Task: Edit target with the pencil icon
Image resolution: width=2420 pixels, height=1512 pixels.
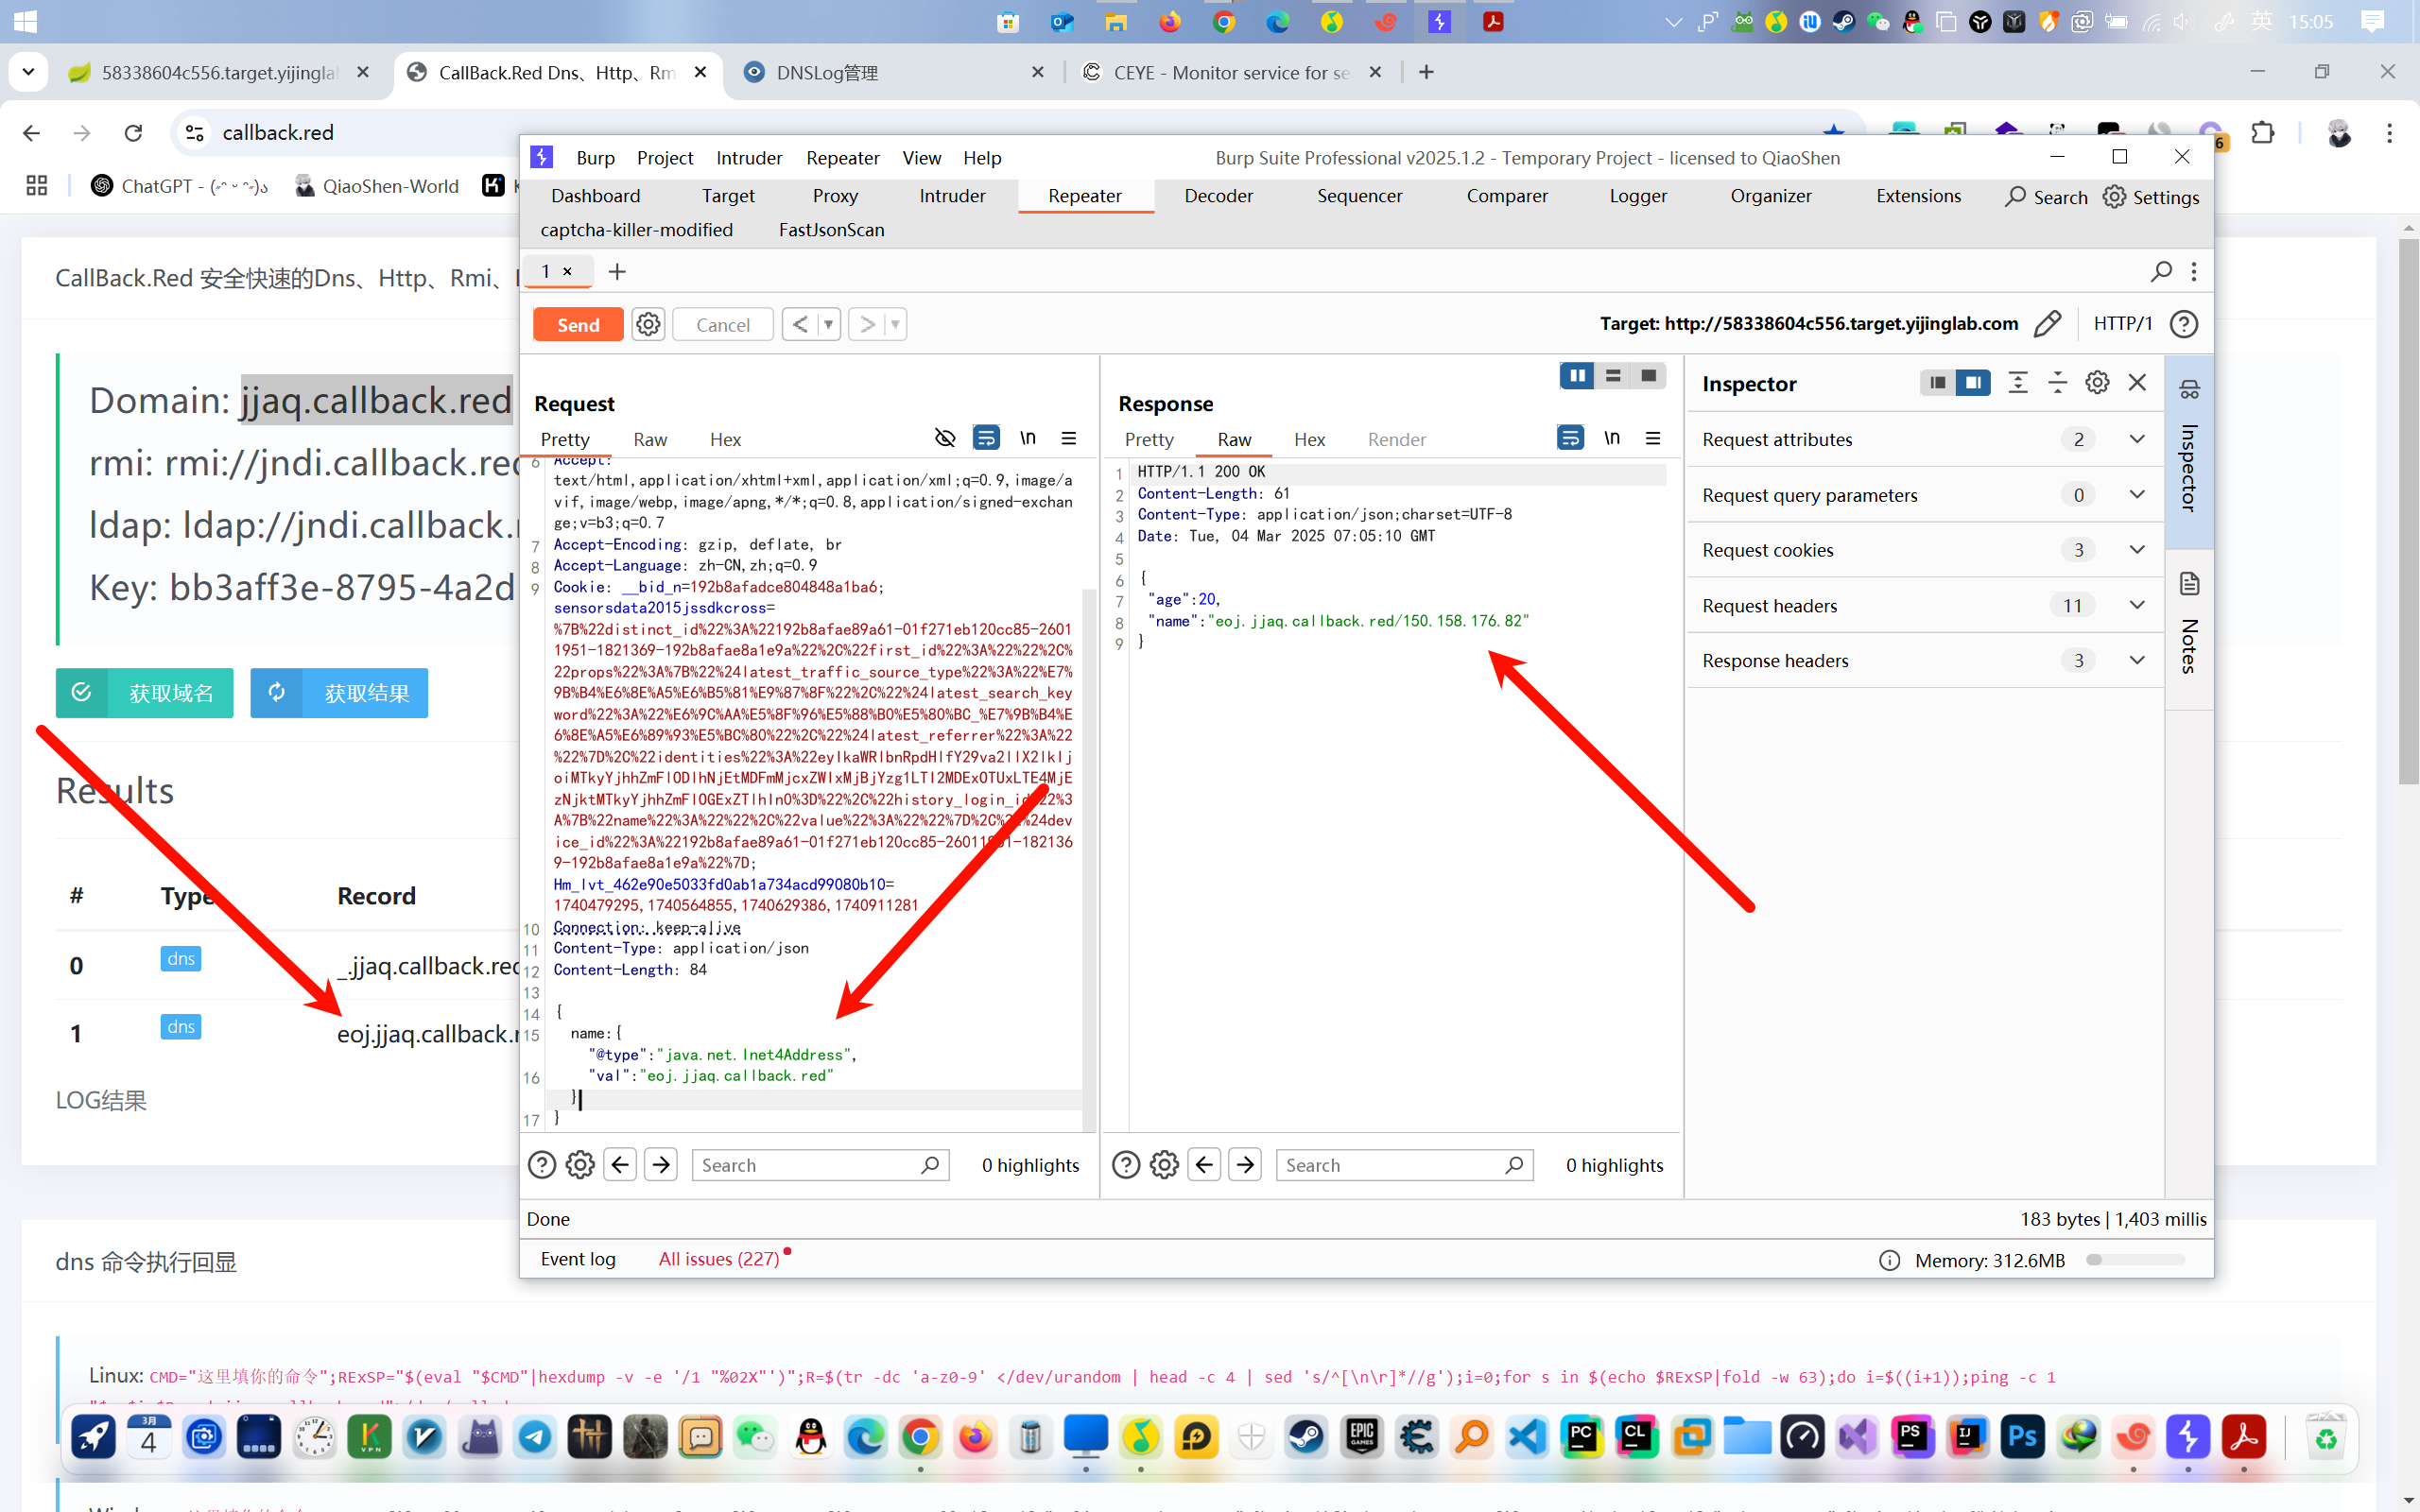Action: click(2047, 324)
